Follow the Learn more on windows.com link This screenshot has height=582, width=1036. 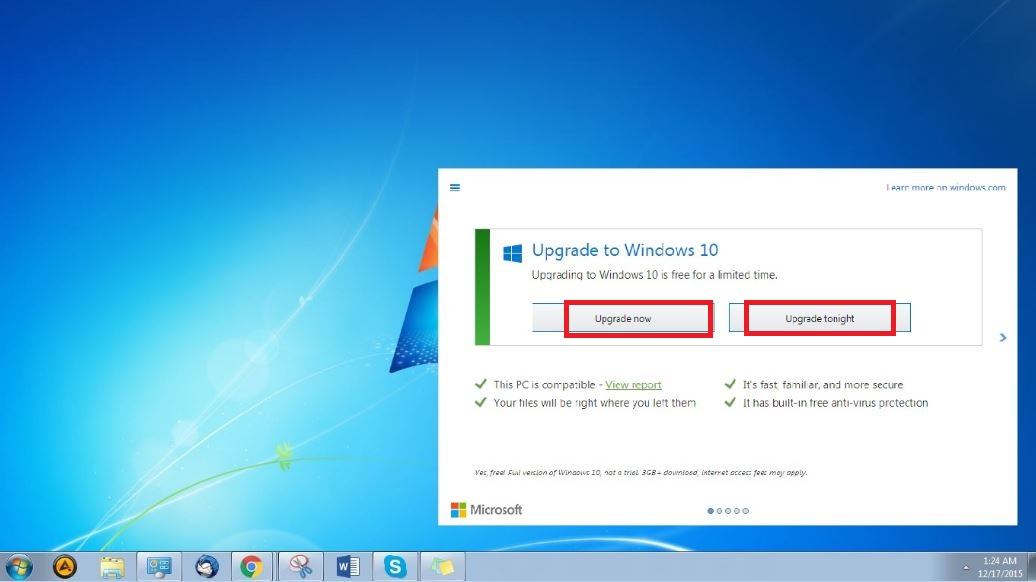pyautogui.click(x=945, y=188)
